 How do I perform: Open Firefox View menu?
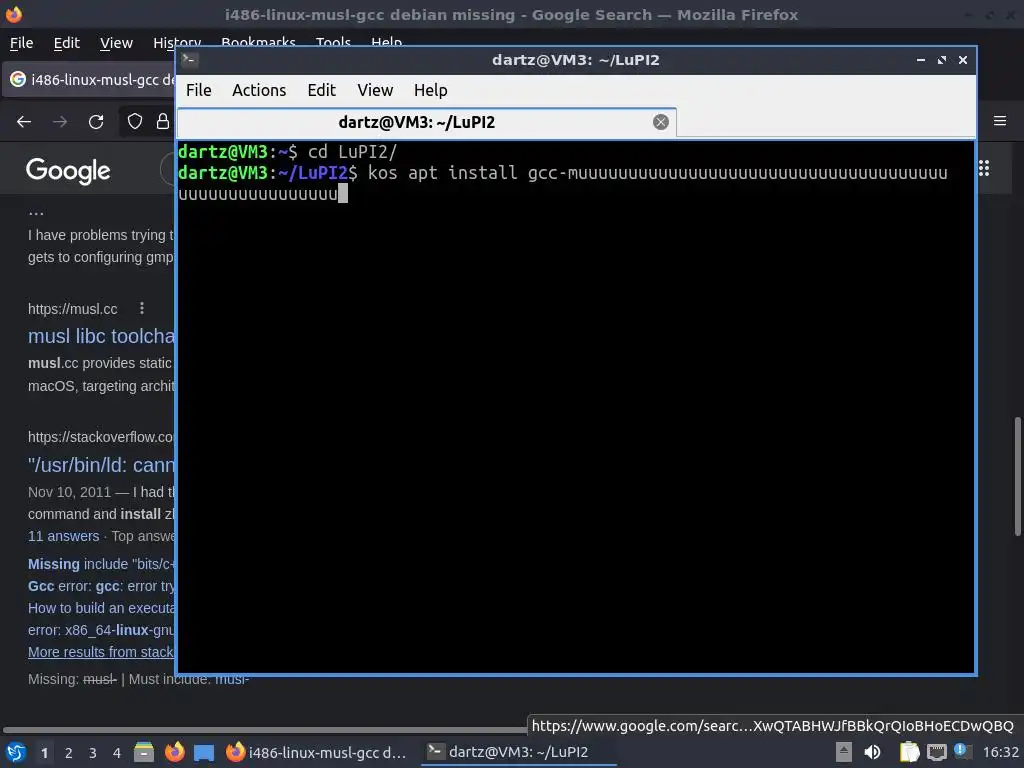pos(116,43)
